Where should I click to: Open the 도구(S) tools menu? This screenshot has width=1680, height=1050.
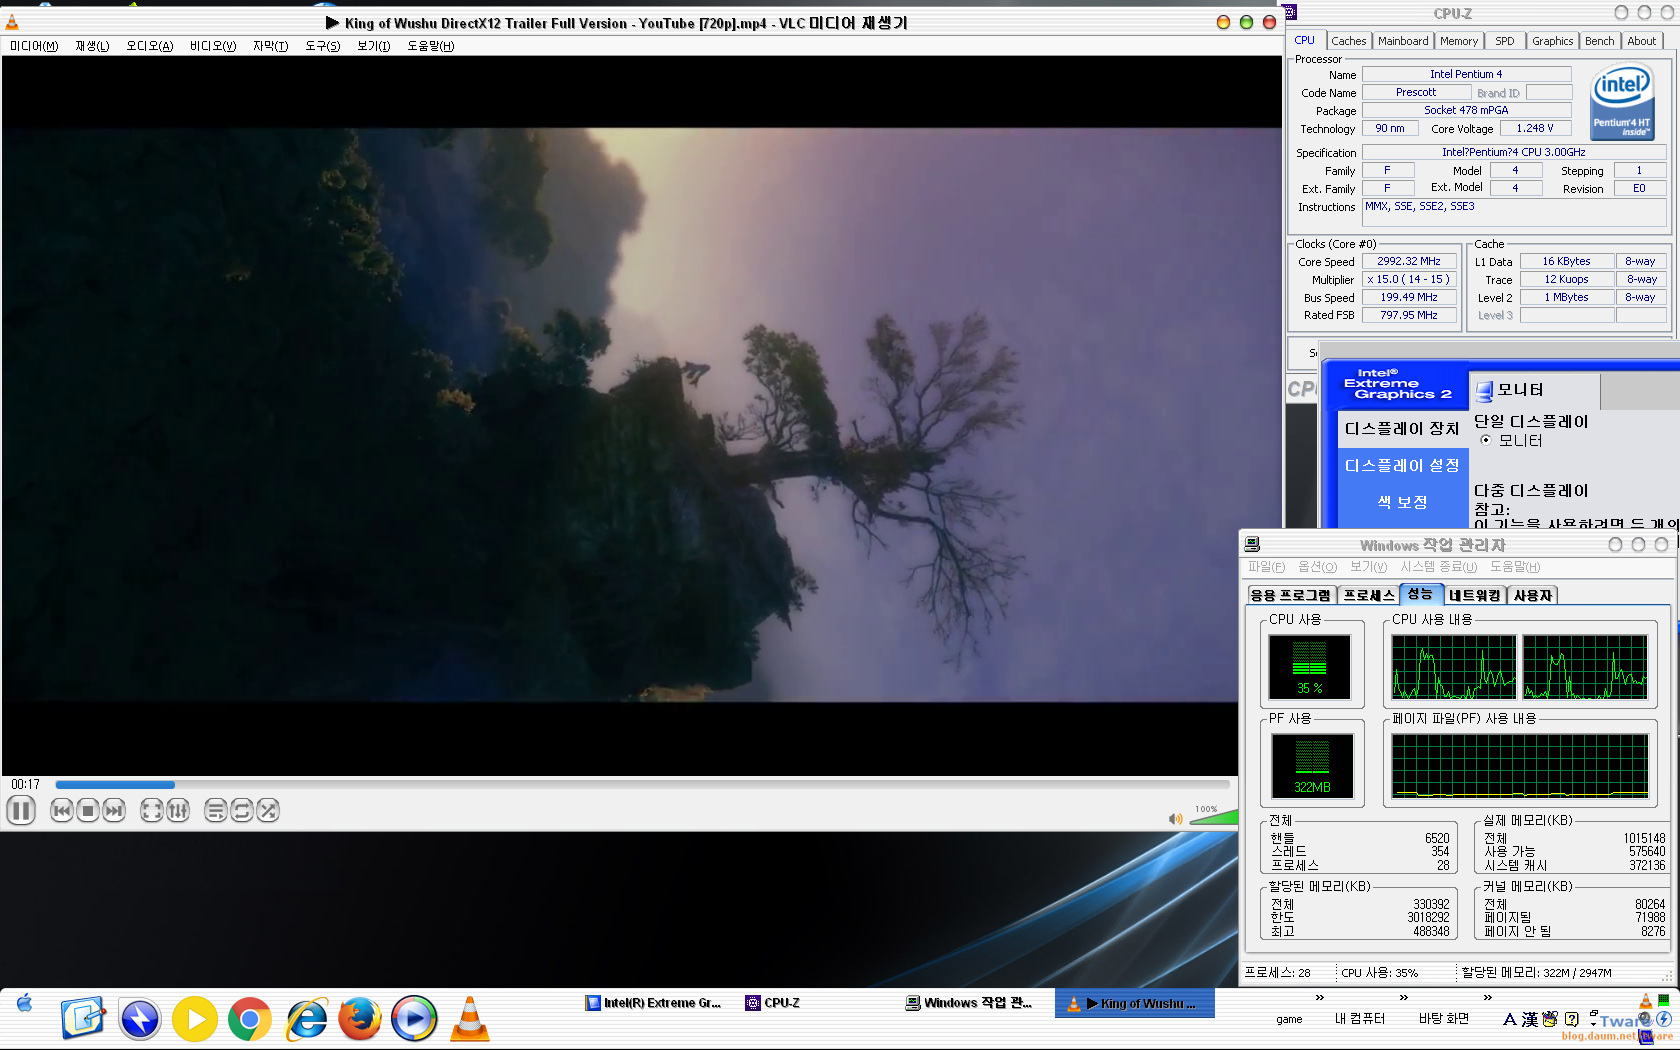[323, 46]
